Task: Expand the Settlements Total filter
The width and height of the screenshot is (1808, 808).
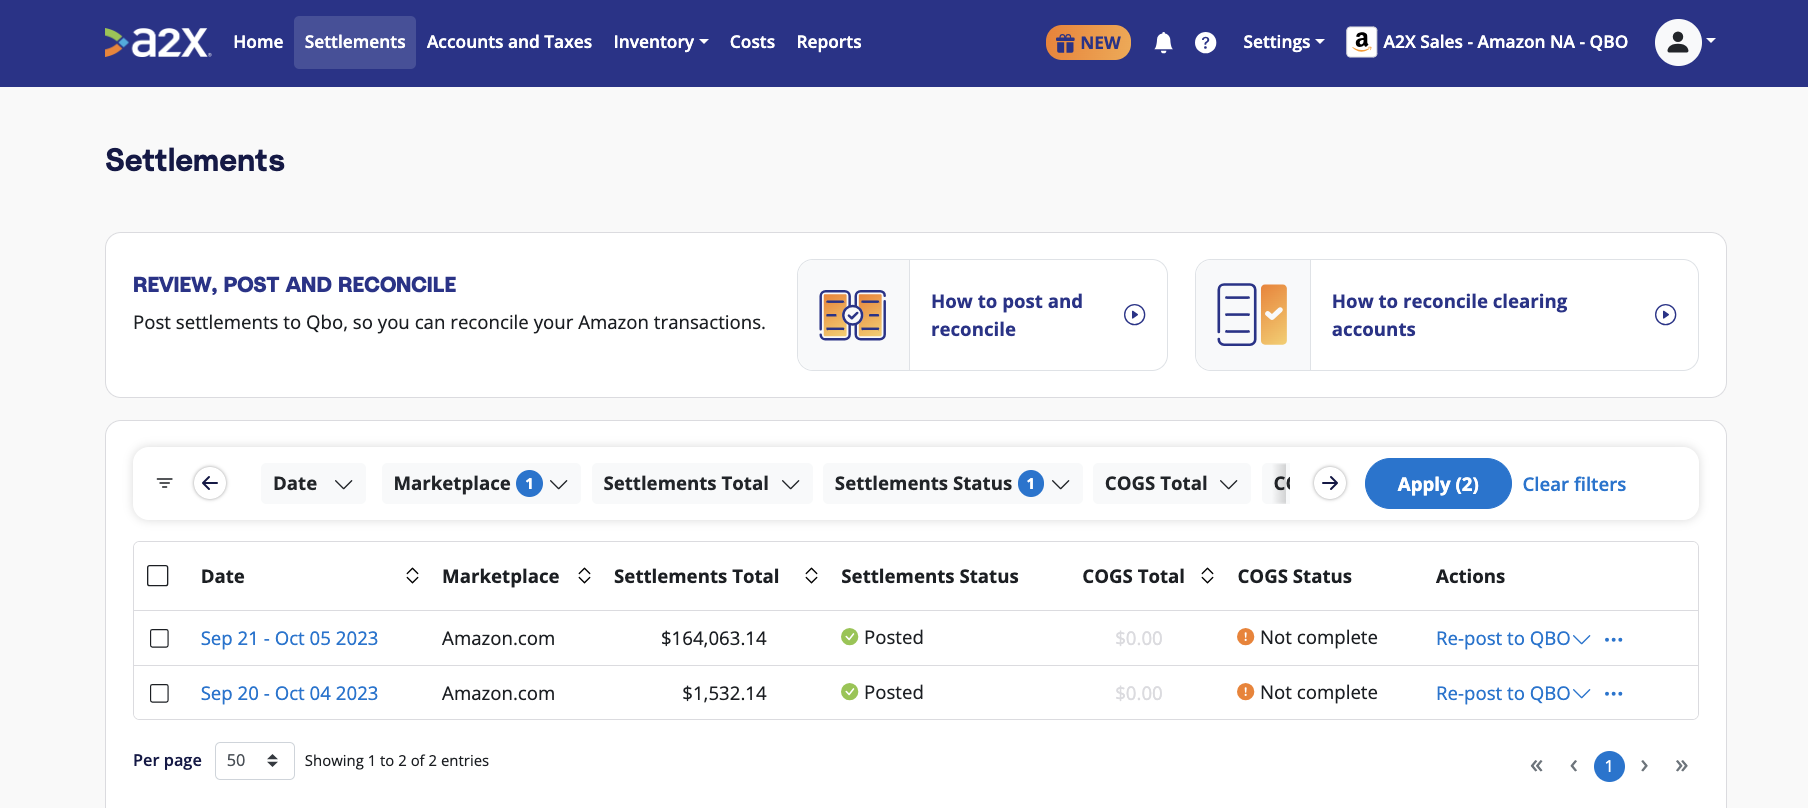Action: coord(702,483)
